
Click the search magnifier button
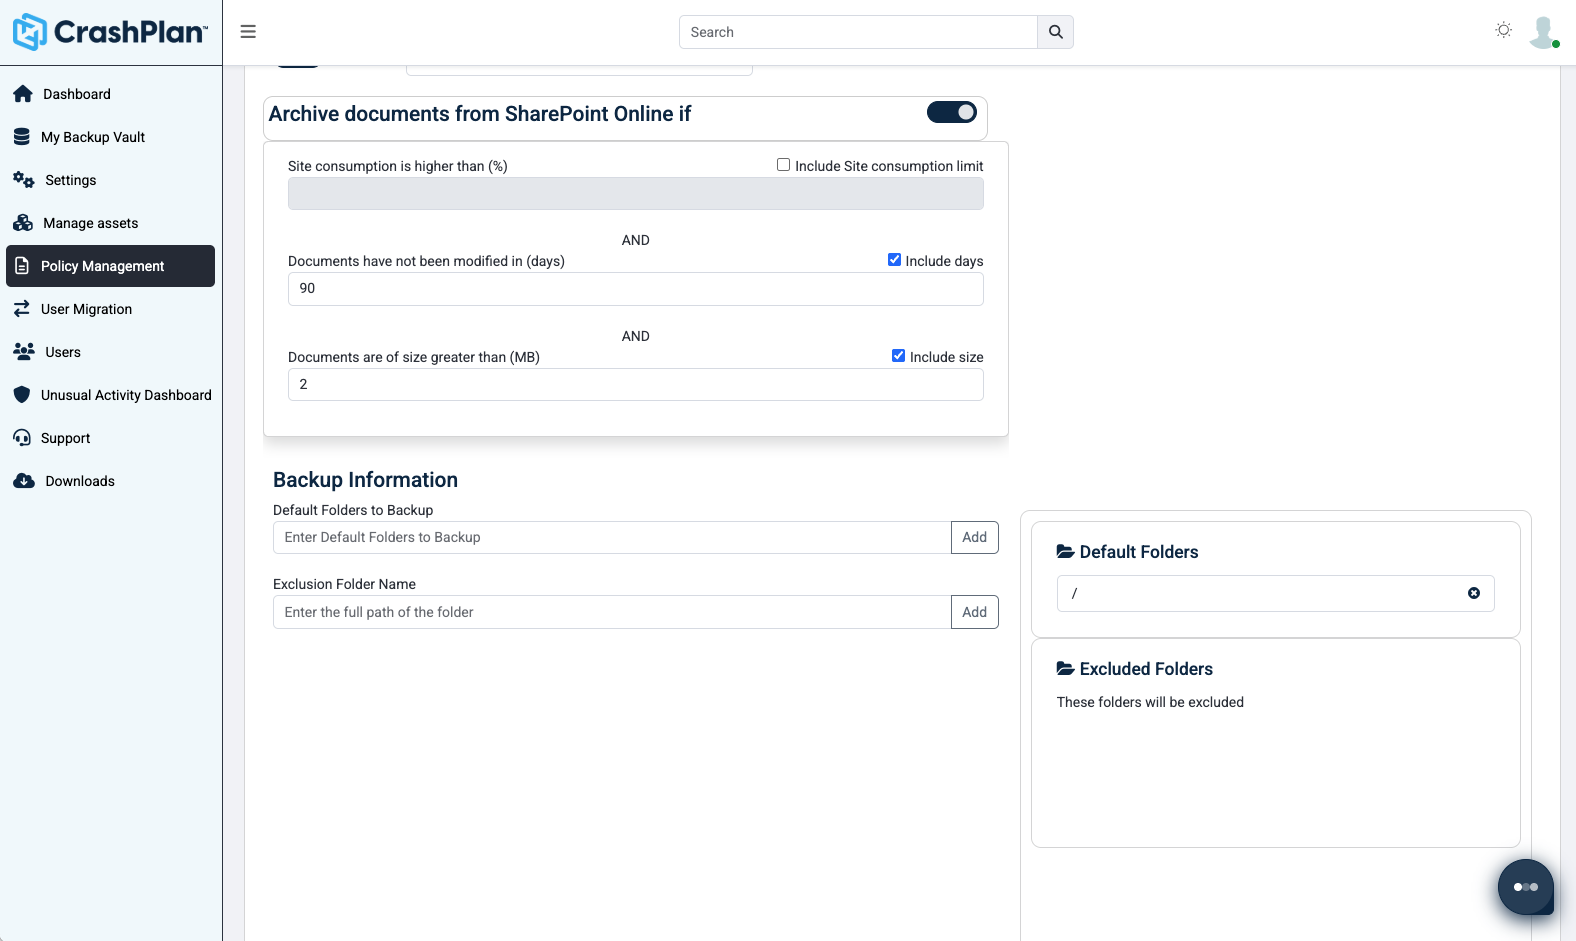click(x=1056, y=32)
